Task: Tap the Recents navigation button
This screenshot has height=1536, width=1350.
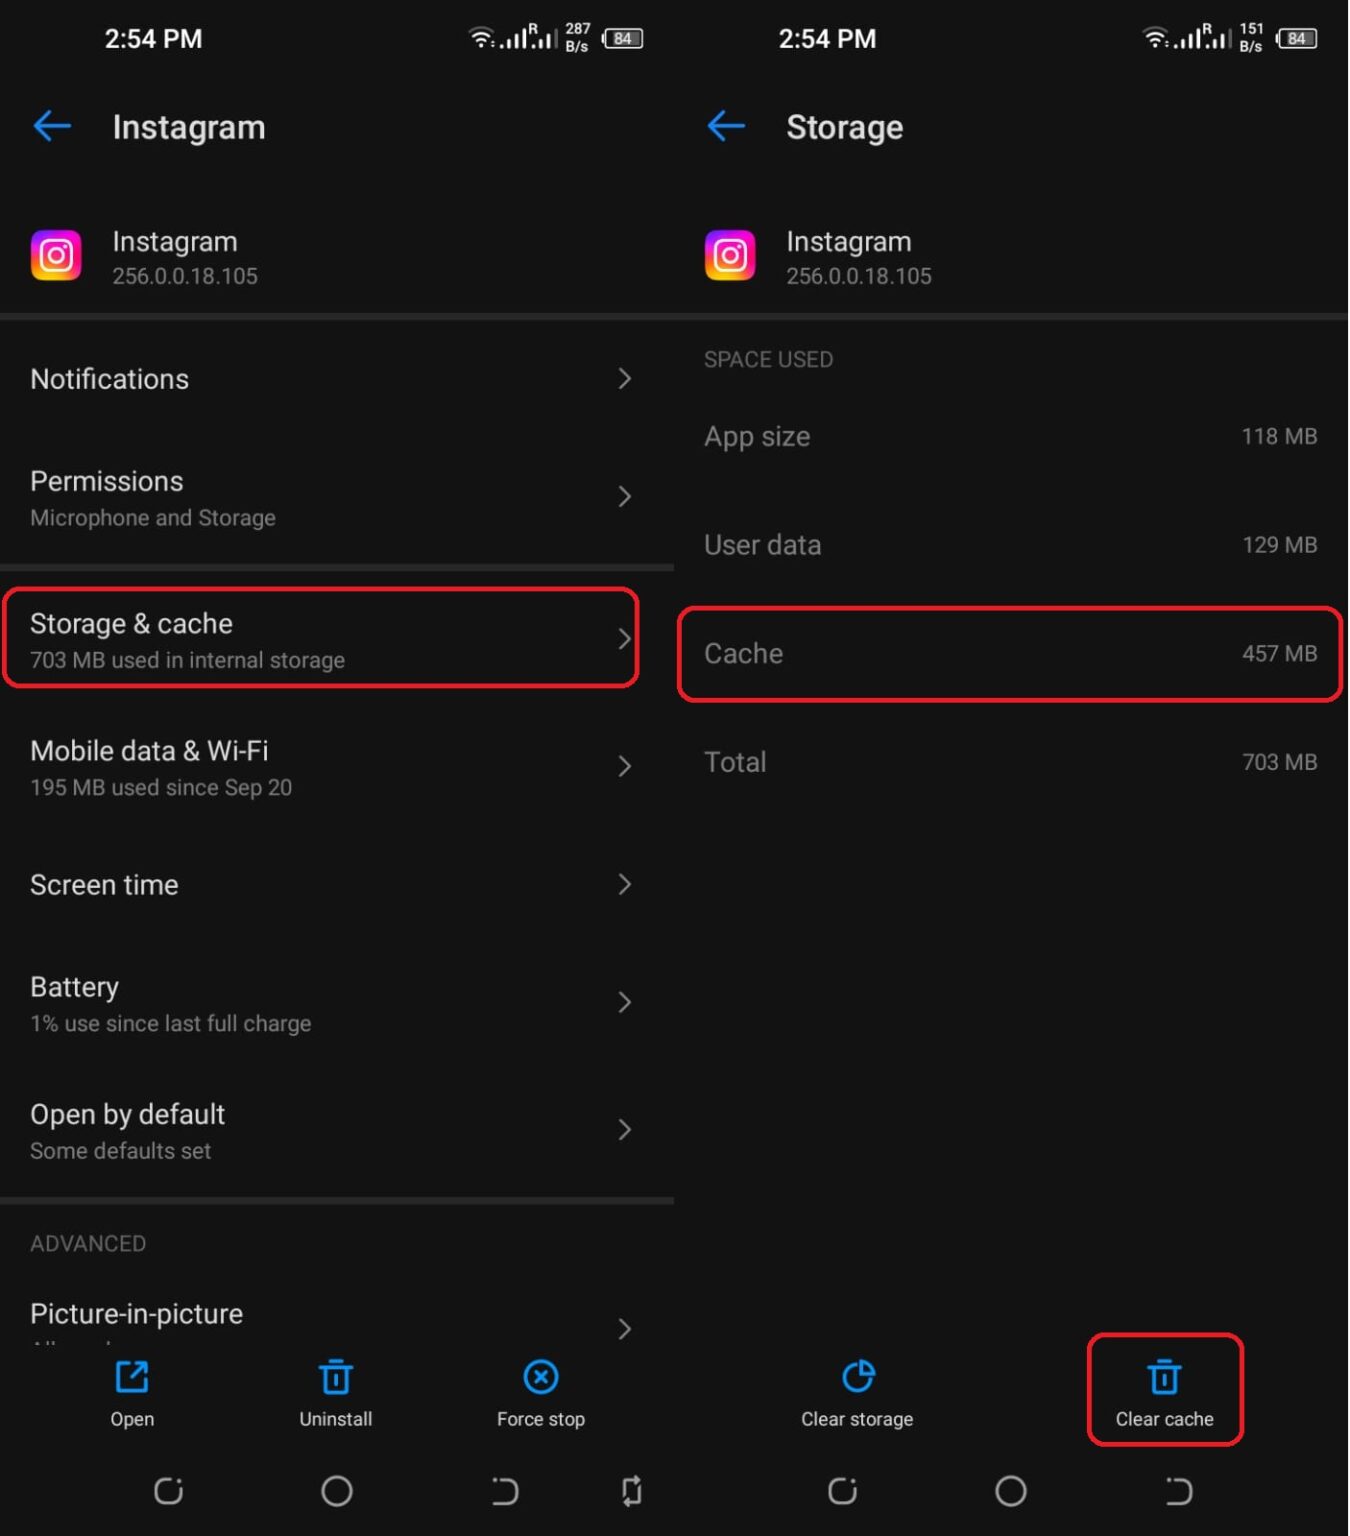Action: click(x=168, y=1491)
